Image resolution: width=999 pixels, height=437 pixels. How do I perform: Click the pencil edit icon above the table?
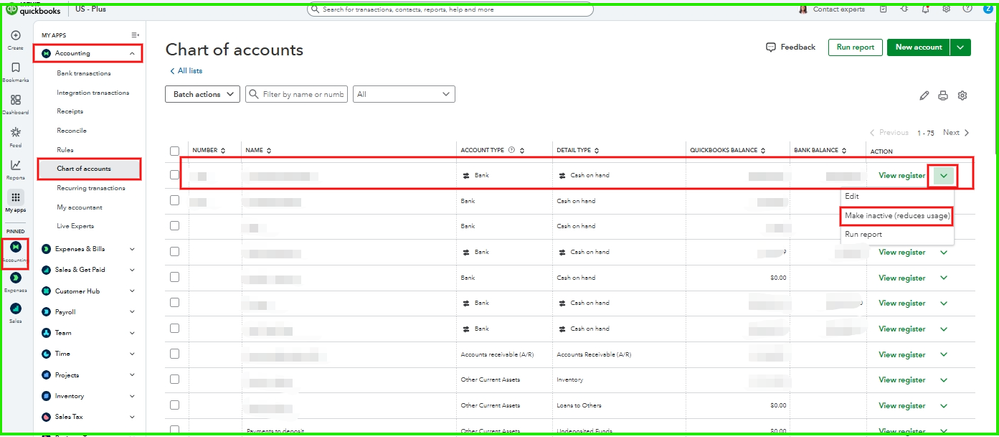pyautogui.click(x=924, y=96)
